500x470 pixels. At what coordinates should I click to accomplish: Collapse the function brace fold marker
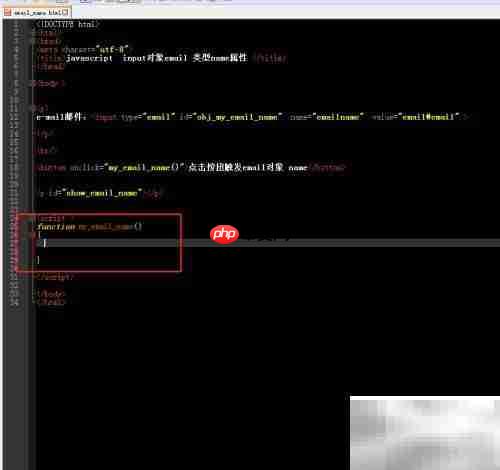click(x=33, y=235)
